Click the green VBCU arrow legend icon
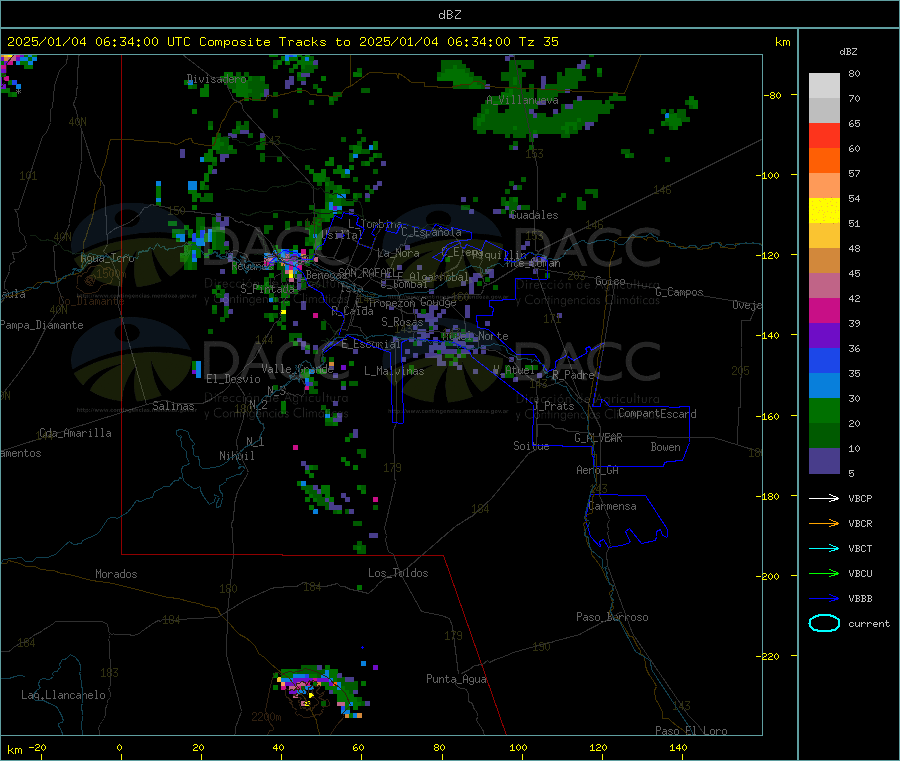 (824, 573)
